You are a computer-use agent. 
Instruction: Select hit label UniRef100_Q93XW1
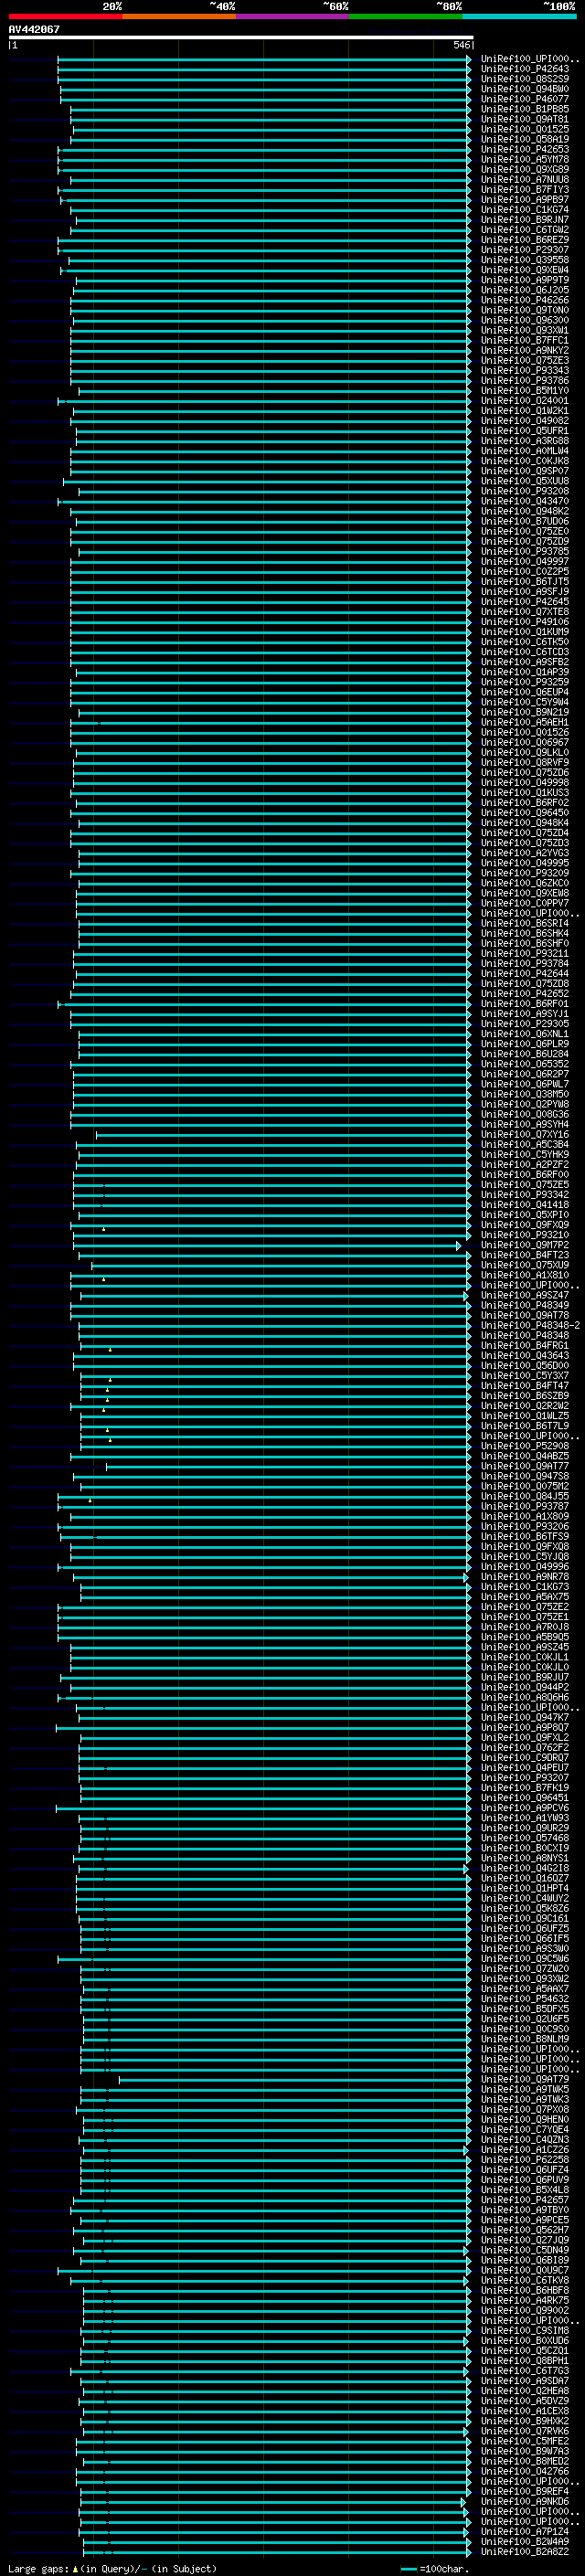click(x=525, y=330)
